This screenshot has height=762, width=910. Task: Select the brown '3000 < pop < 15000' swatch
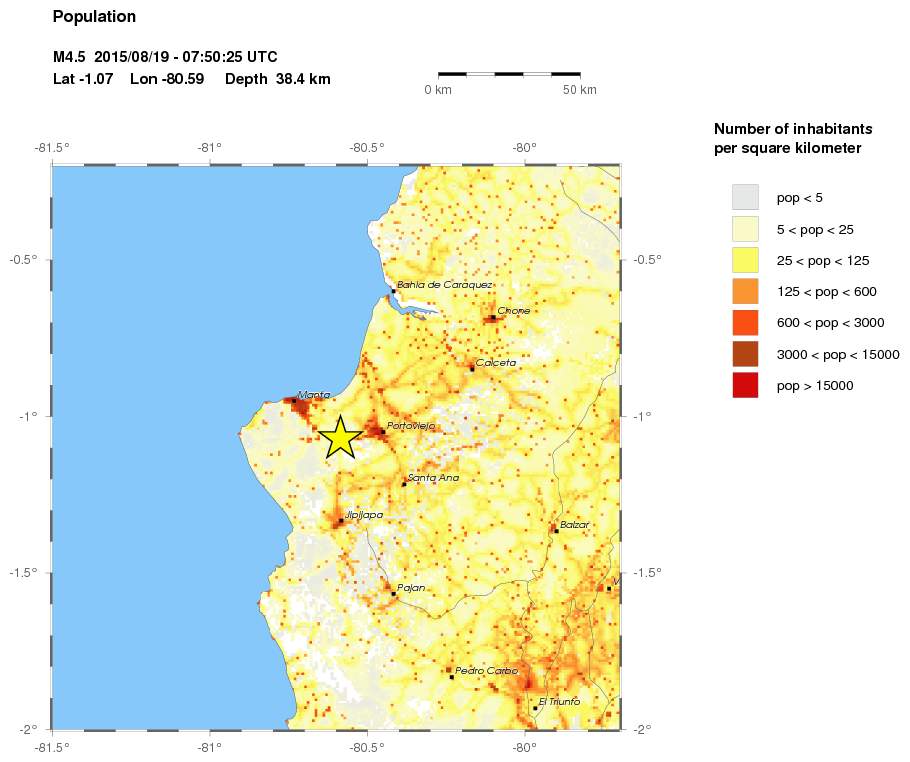point(745,354)
